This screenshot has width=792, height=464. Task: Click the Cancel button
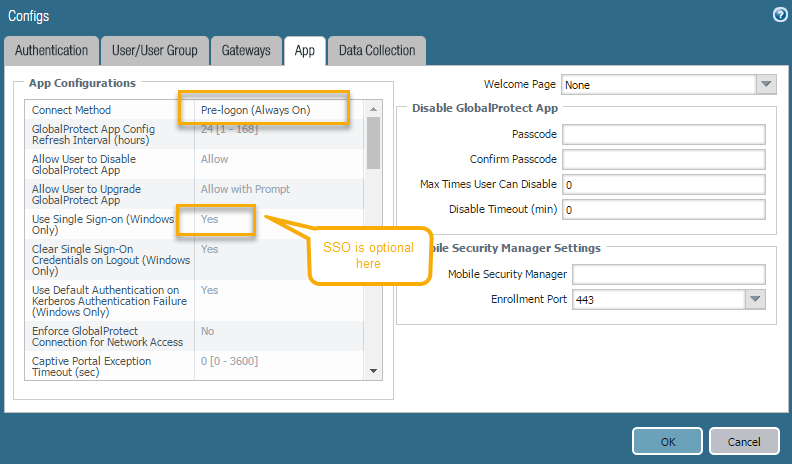[744, 441]
